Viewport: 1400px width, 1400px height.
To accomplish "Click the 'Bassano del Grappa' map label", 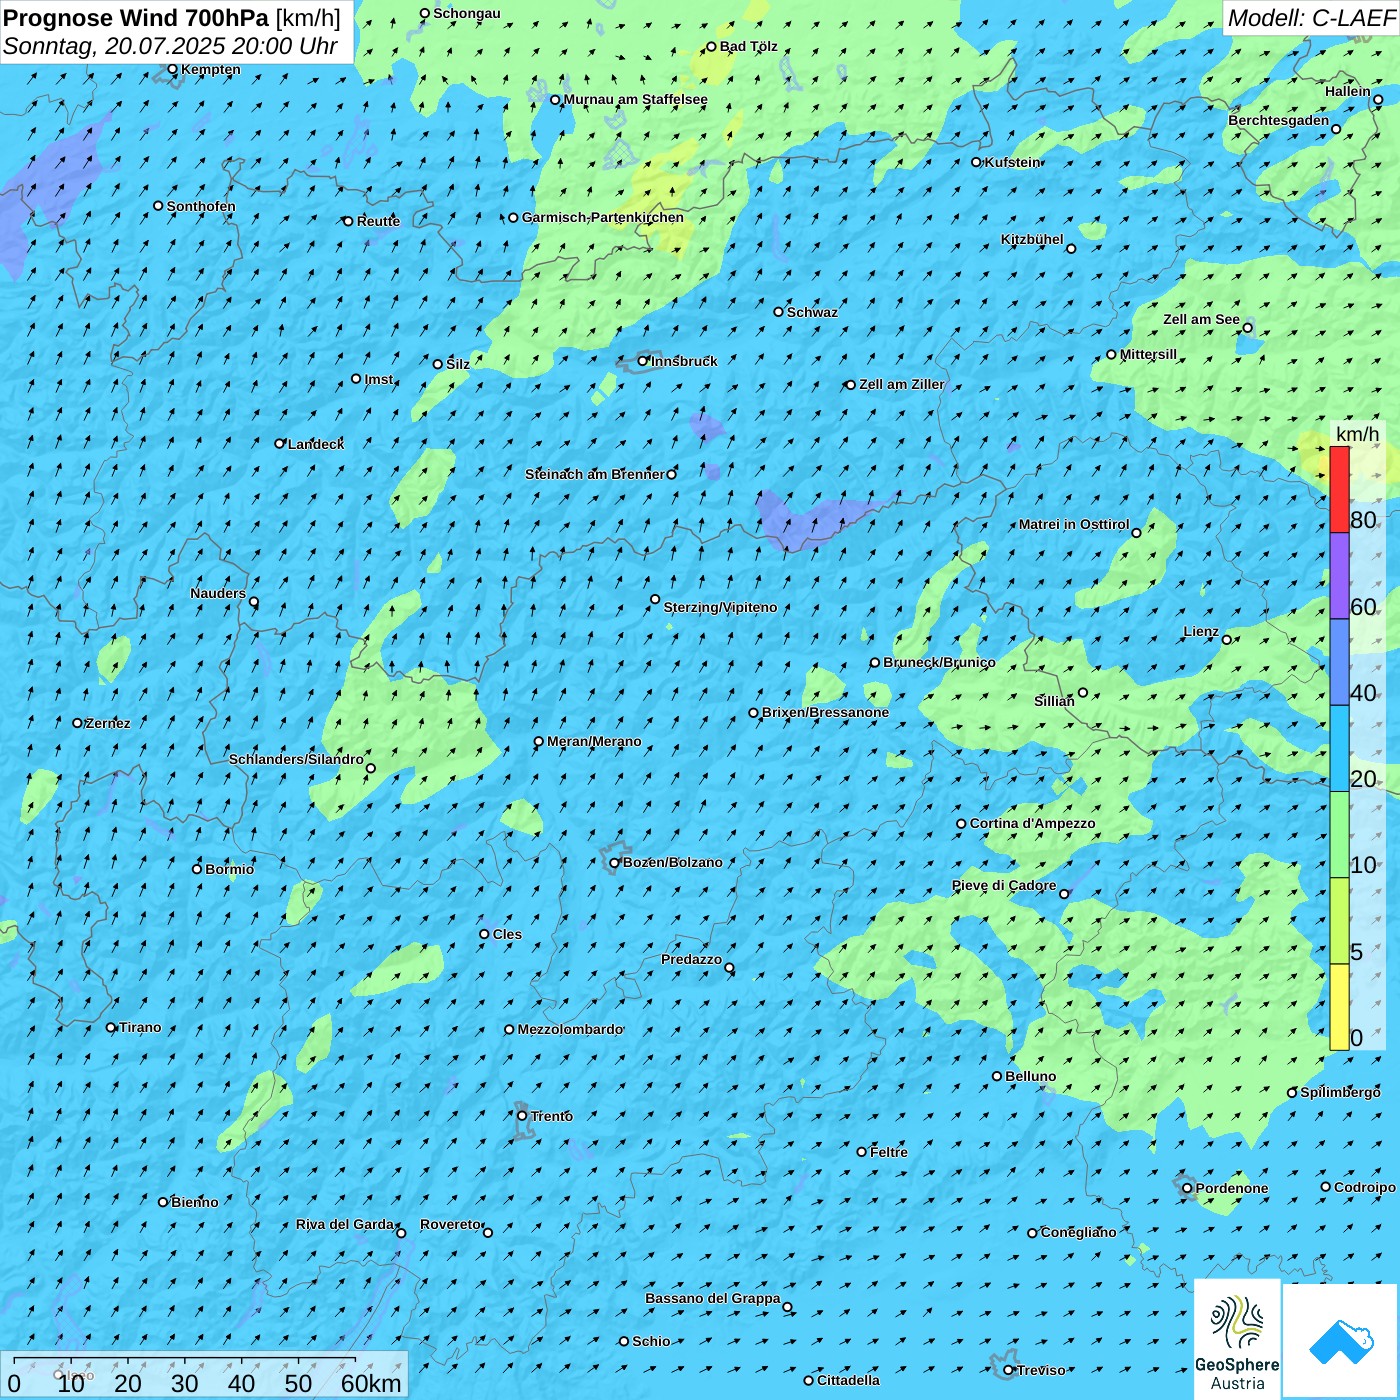I will [x=713, y=1298].
